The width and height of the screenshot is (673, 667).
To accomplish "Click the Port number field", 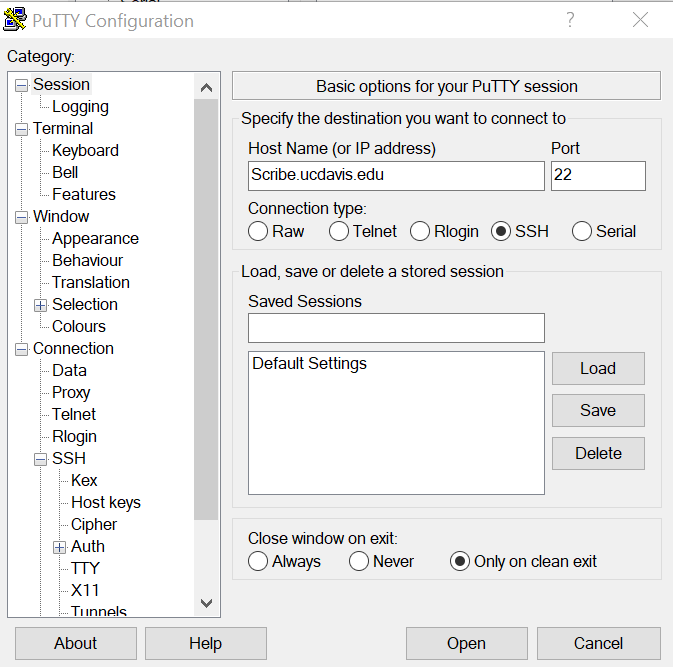I will click(598, 176).
